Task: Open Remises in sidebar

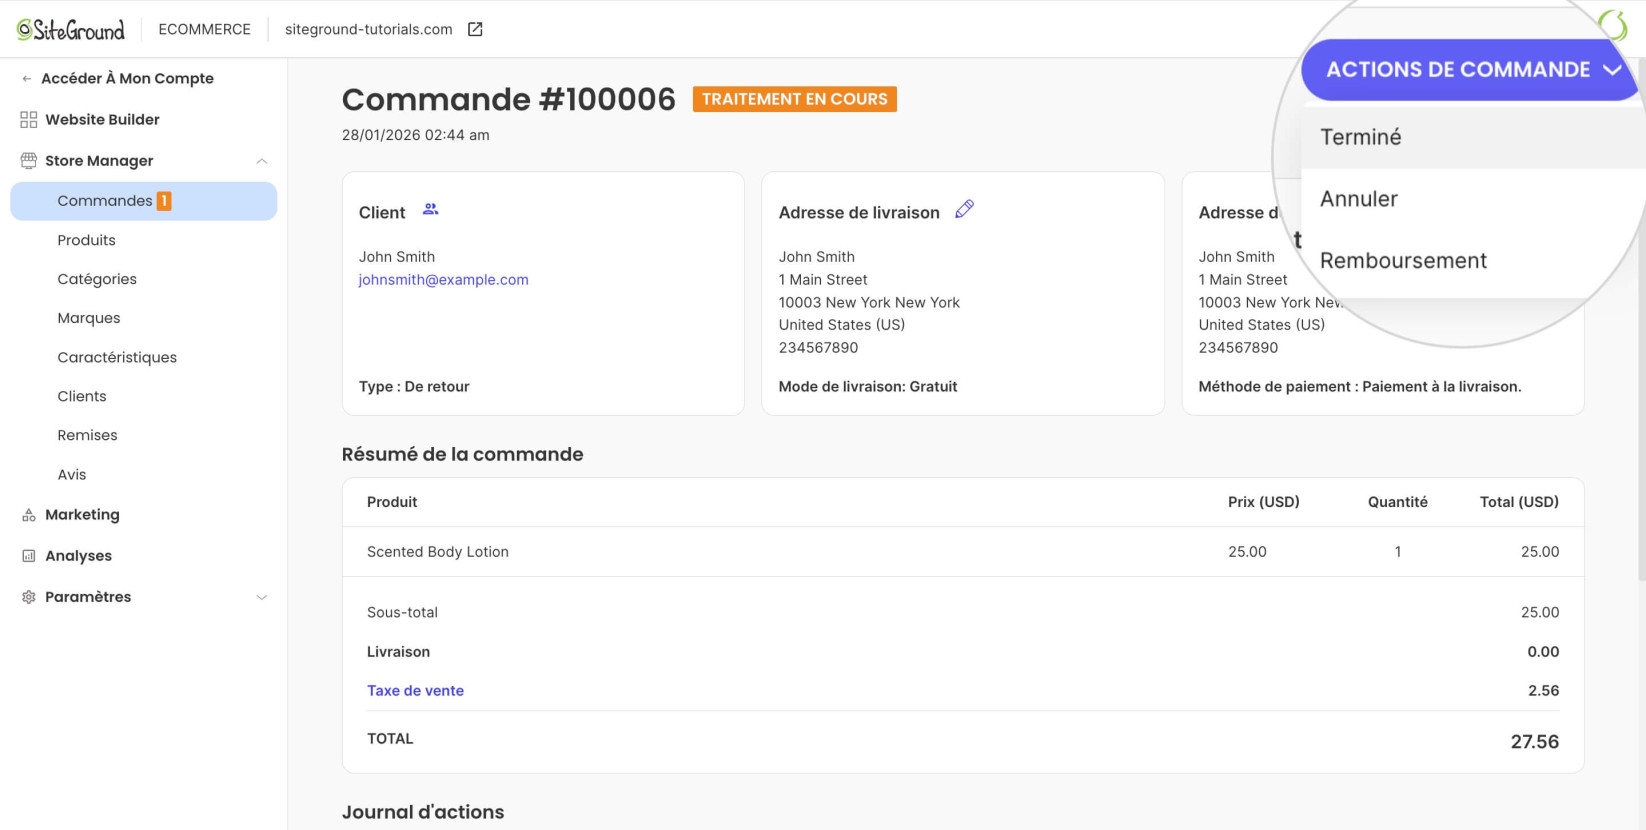Action: point(87,435)
